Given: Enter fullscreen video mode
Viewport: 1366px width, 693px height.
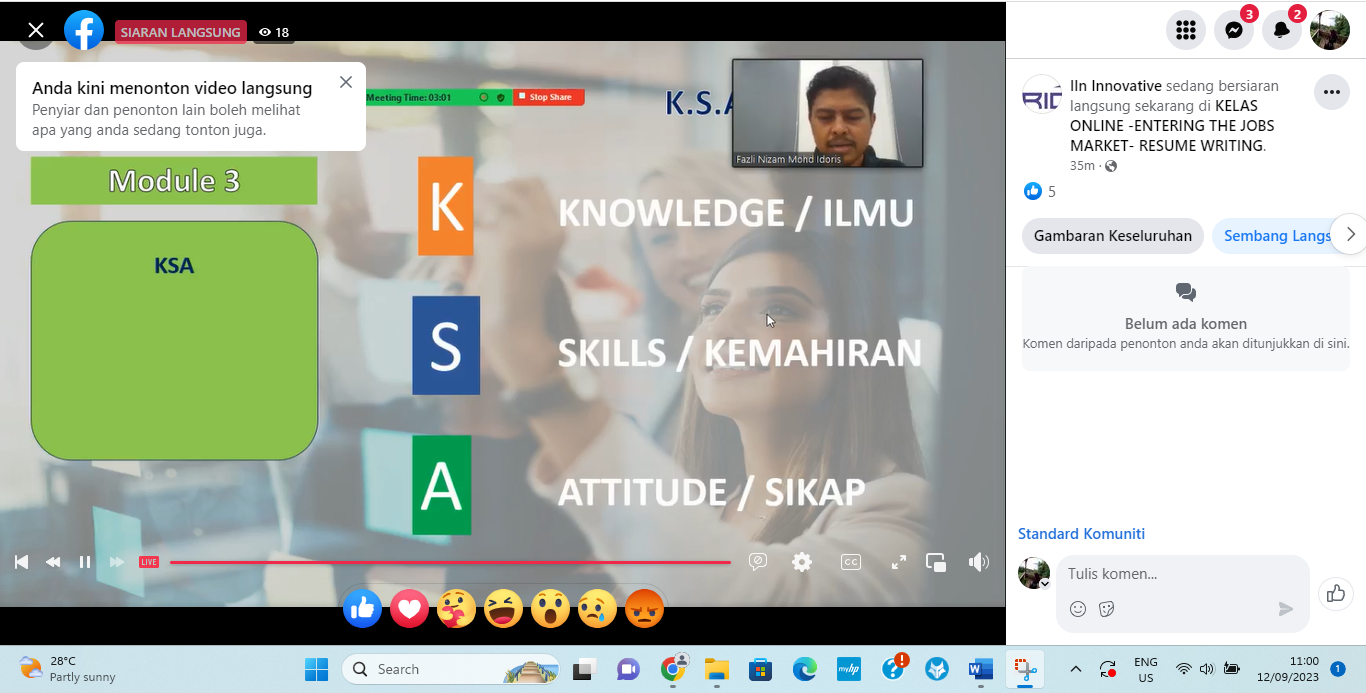Looking at the screenshot, I should point(898,562).
